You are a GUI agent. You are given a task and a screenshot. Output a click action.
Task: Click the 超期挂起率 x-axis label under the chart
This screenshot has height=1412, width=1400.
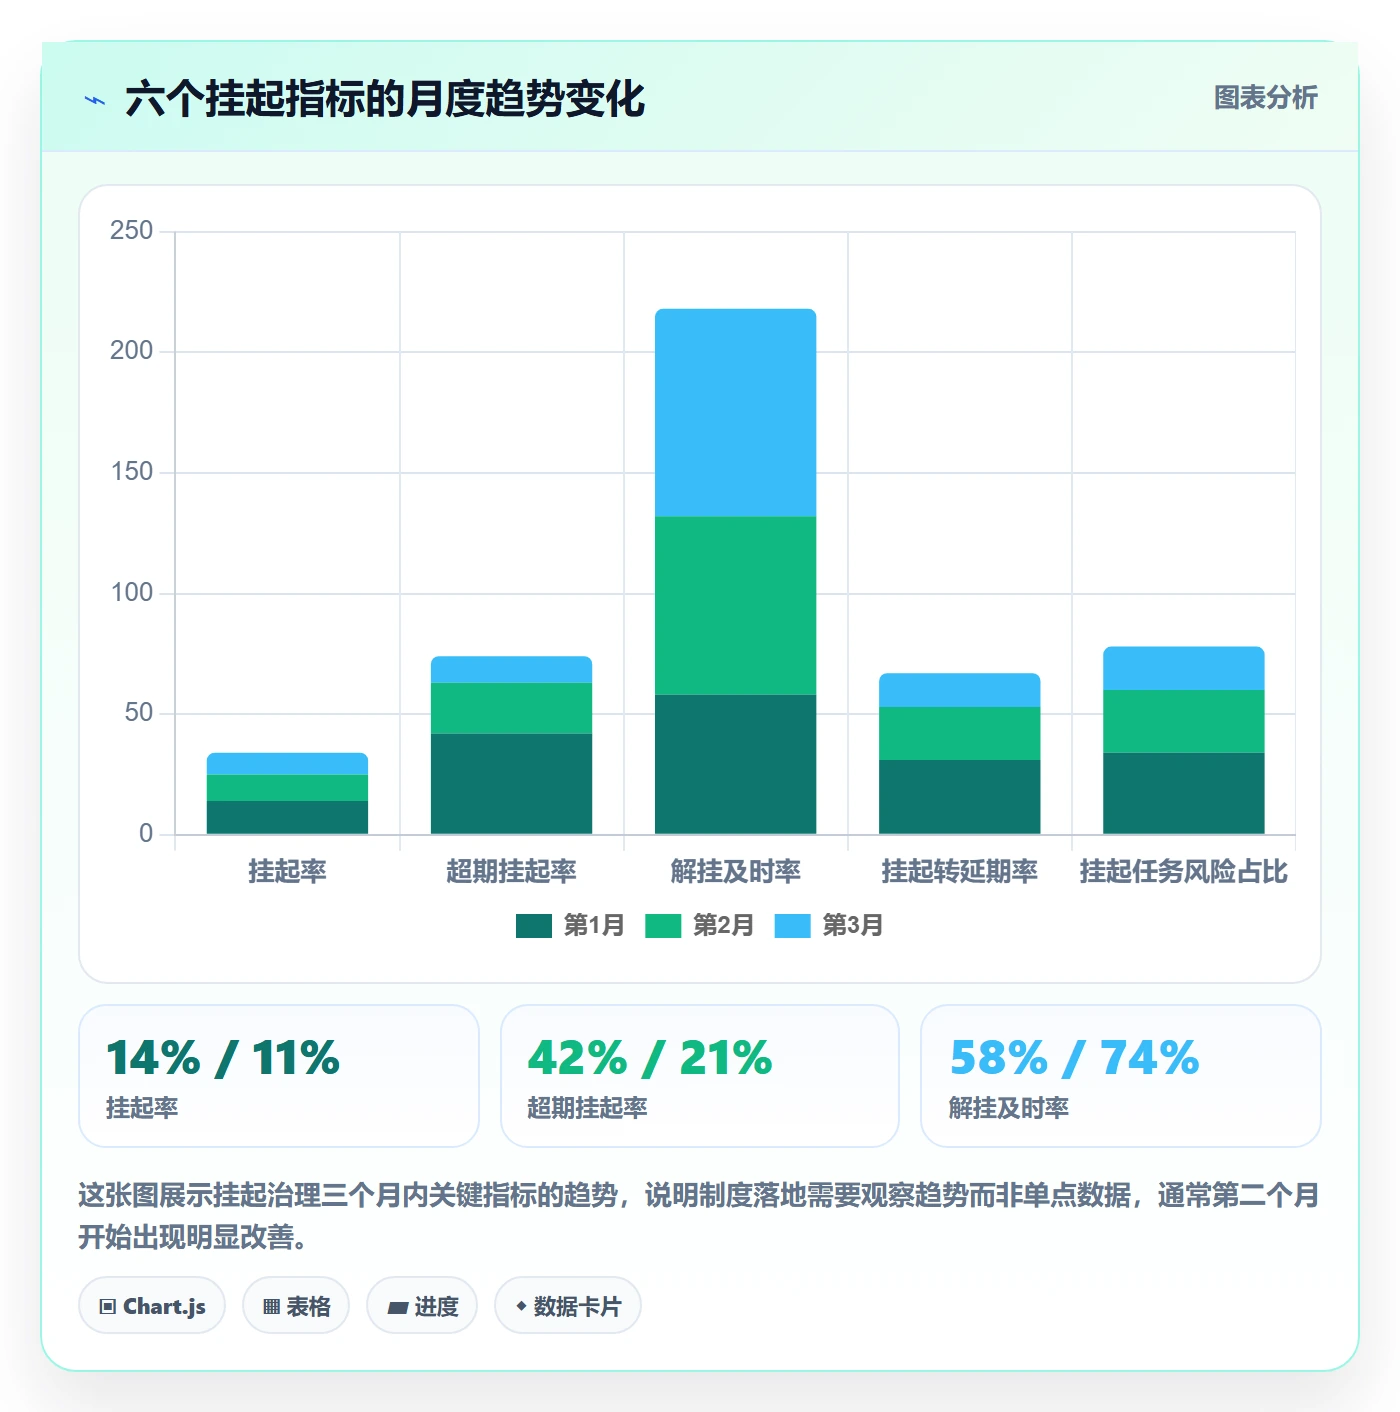point(512,872)
